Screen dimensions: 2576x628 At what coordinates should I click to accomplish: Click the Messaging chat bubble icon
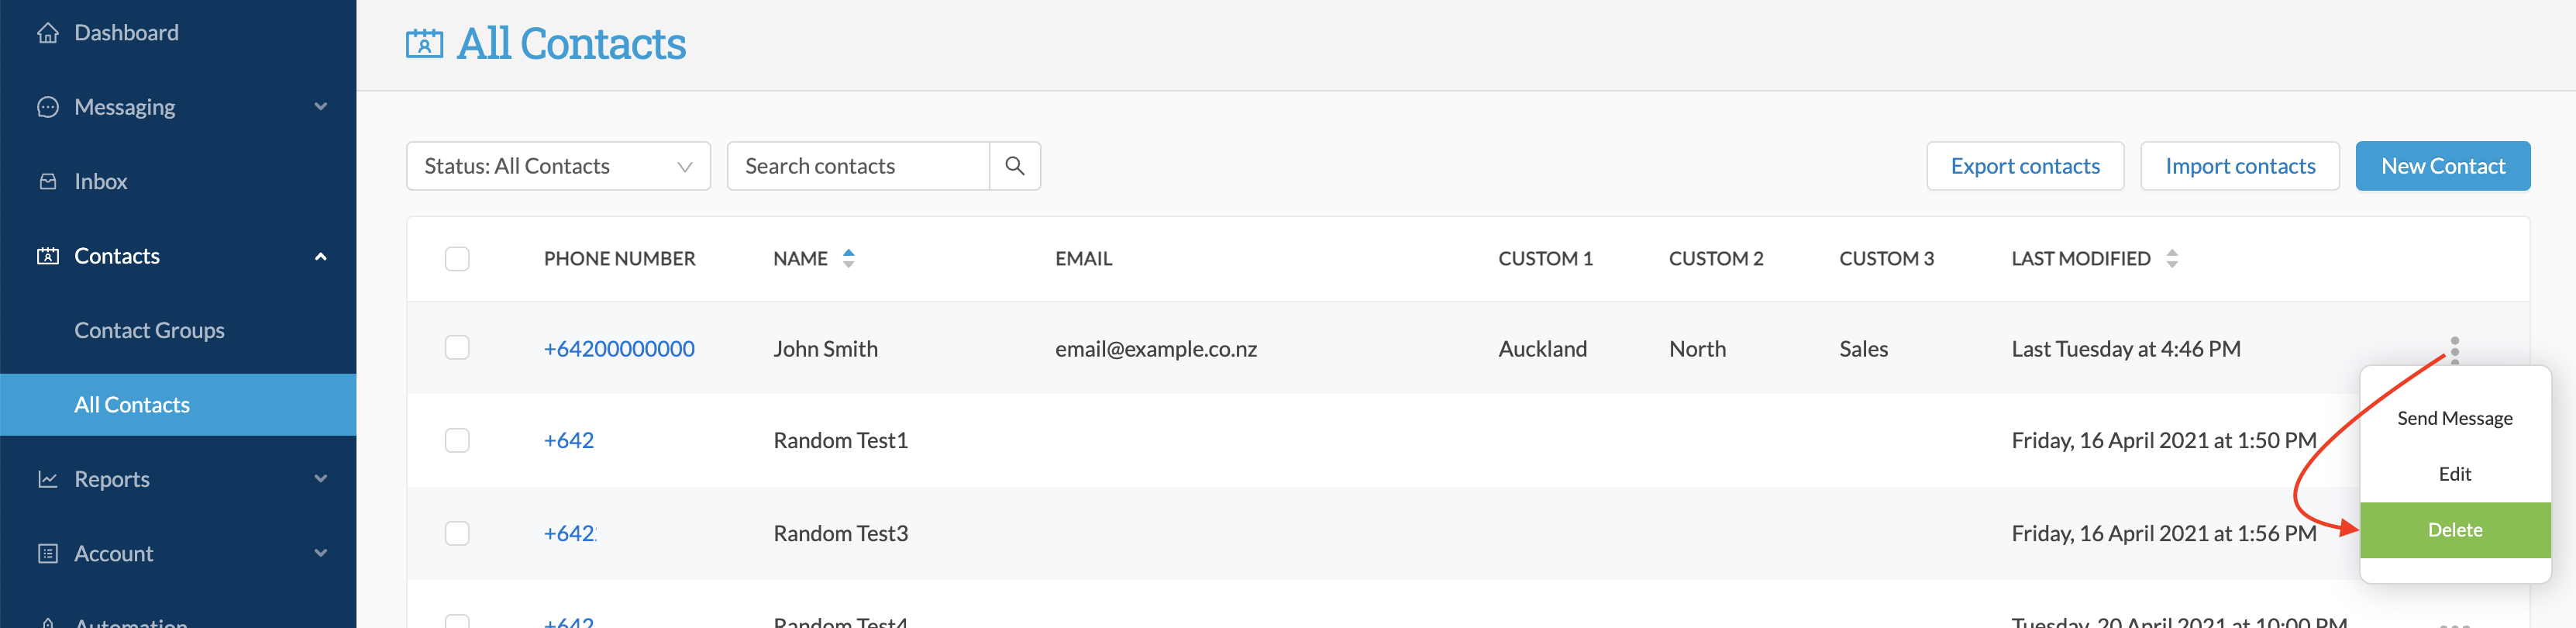pyautogui.click(x=47, y=107)
